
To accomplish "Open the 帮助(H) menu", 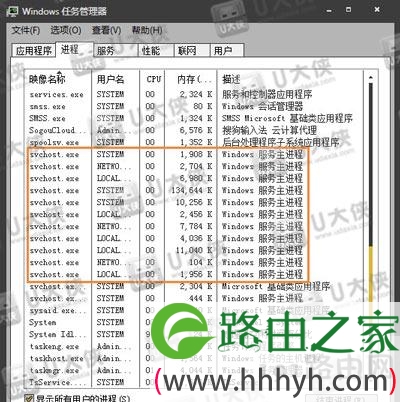I will click(x=147, y=31).
